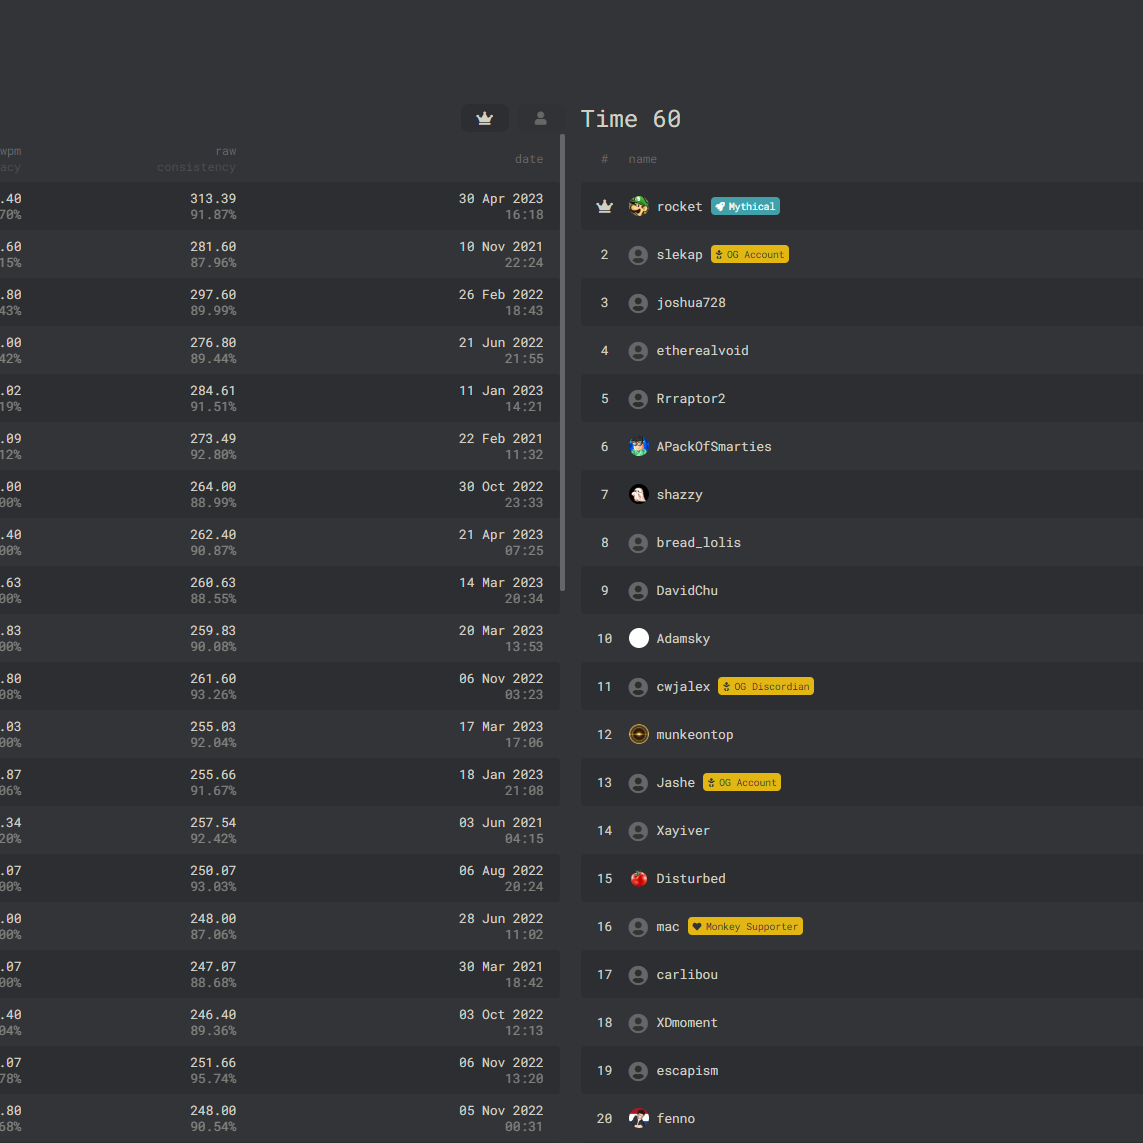Open etherealvoid's profile name
Screen dimensions: 1143x1143
(x=702, y=351)
